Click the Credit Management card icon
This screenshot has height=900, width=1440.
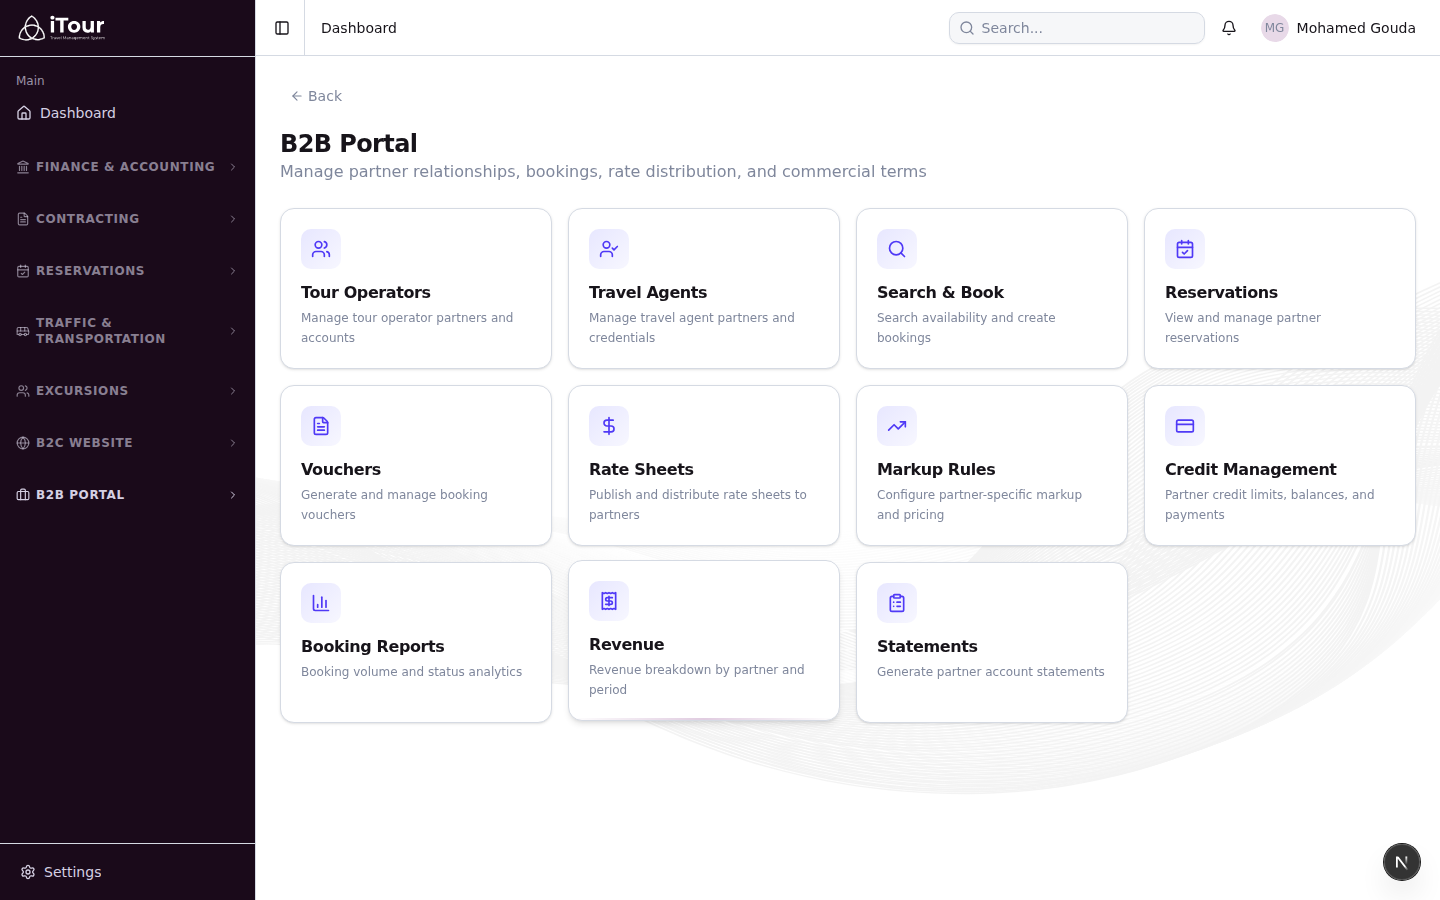coord(1185,426)
